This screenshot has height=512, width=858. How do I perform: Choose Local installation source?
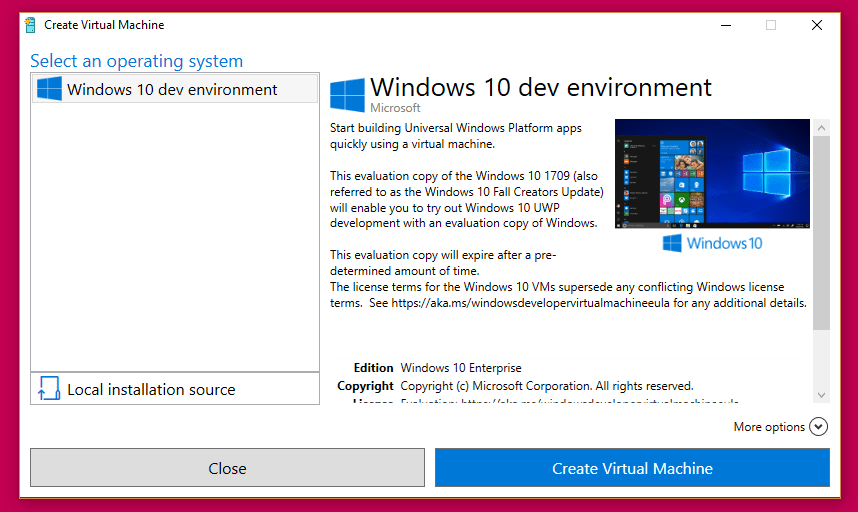[x=175, y=389]
